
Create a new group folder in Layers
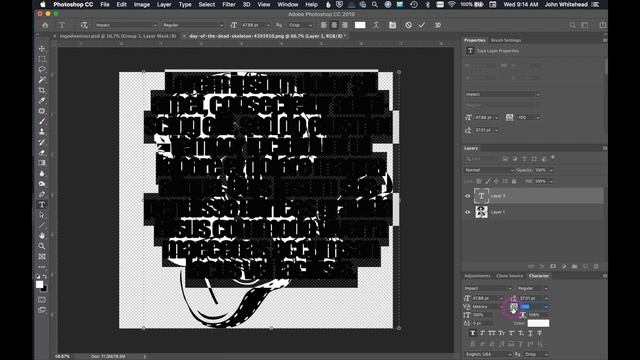pyautogui.click(x=575, y=266)
